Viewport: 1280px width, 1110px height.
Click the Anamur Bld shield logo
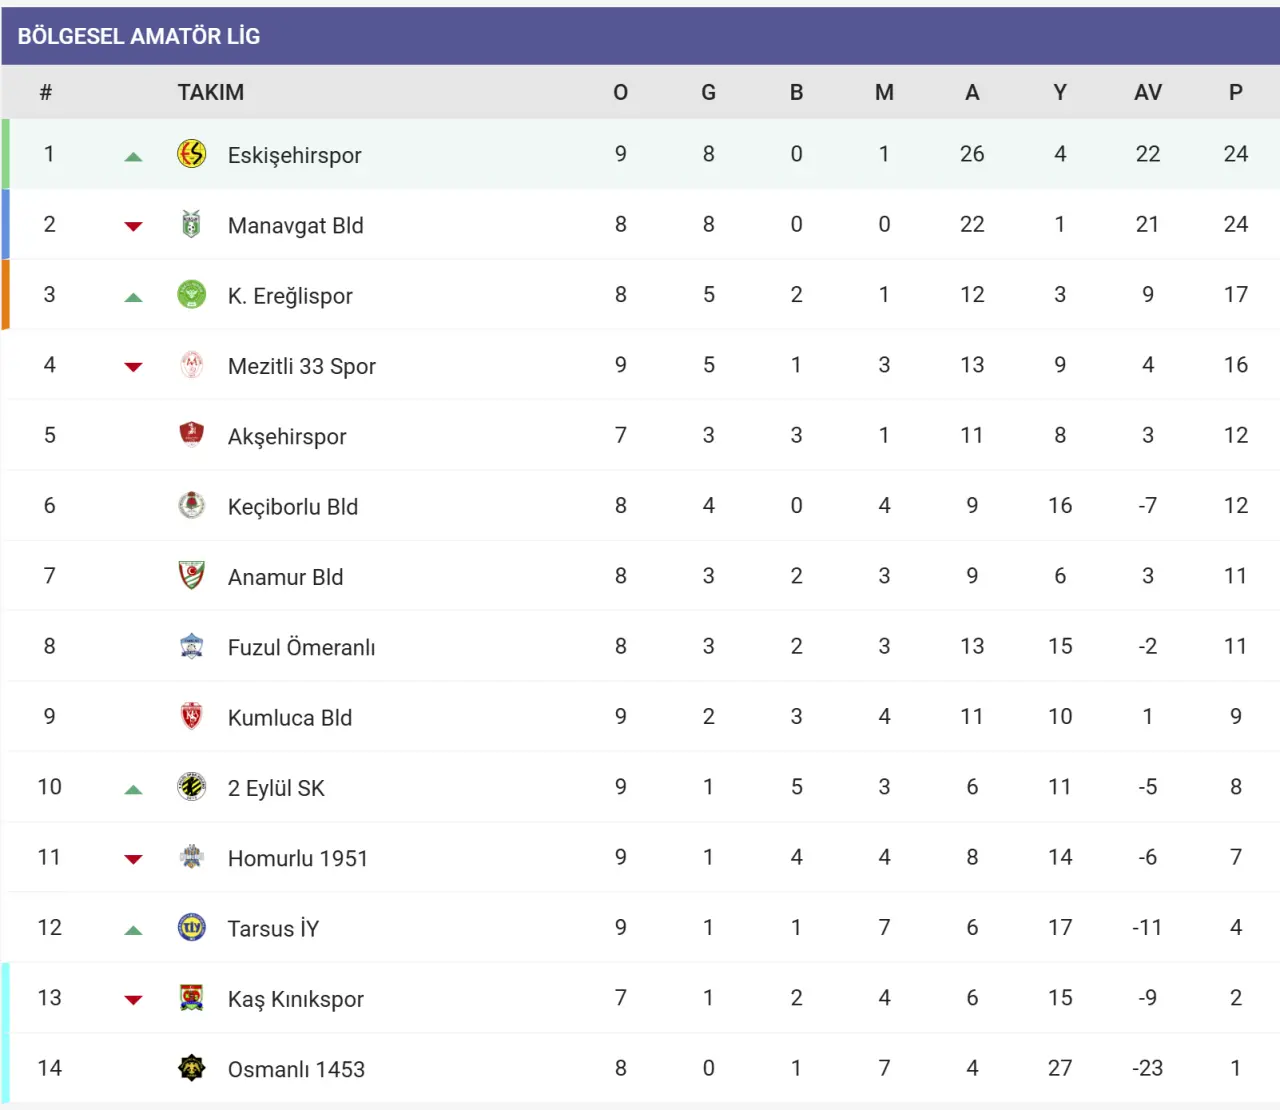tap(191, 576)
